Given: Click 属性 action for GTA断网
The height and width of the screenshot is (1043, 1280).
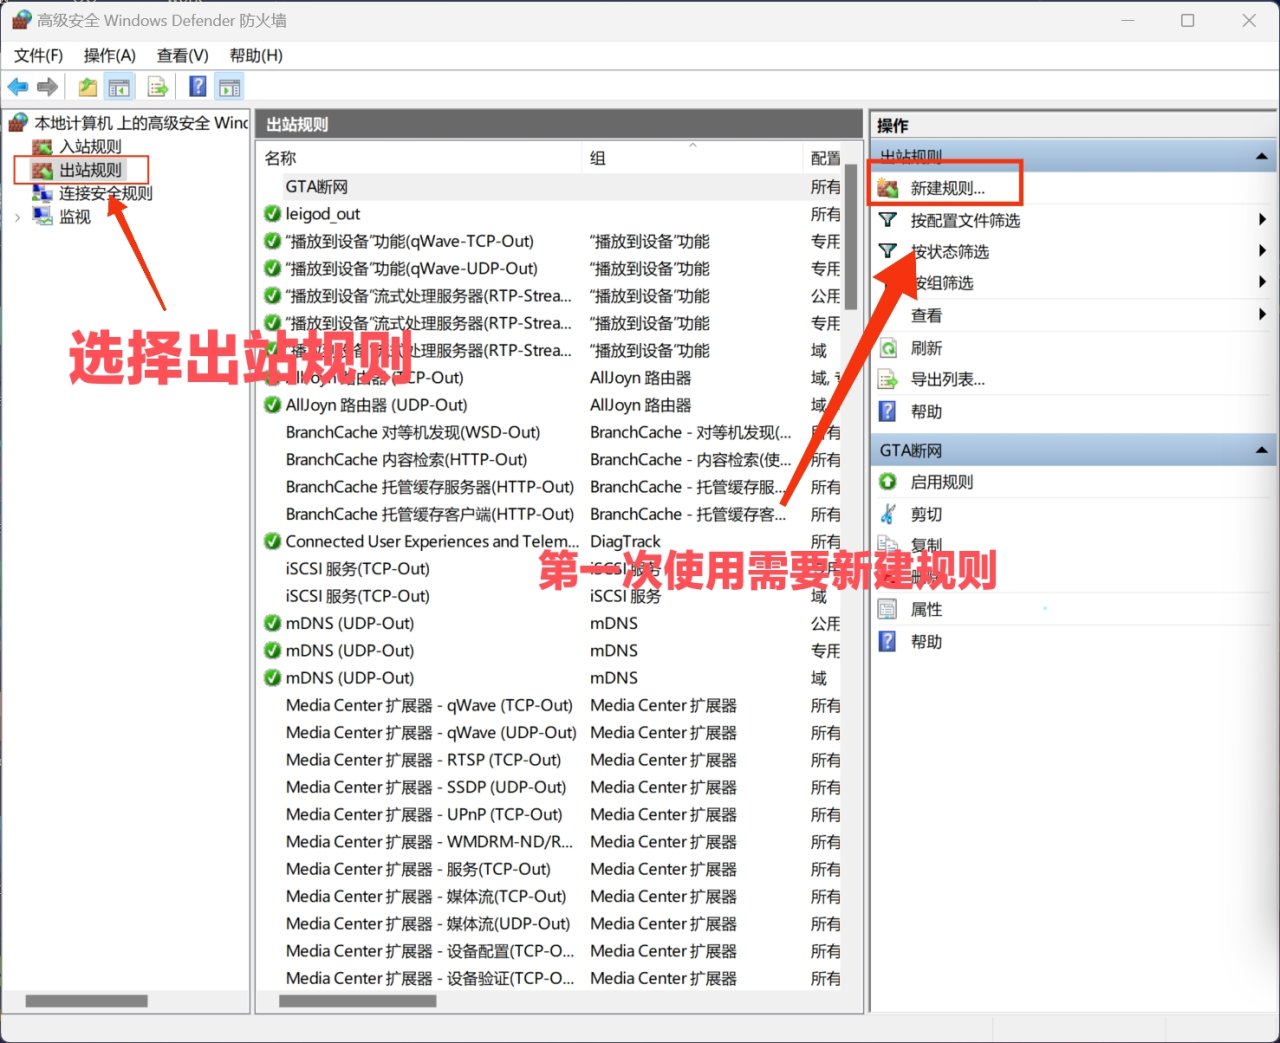Looking at the screenshot, I should click(926, 609).
